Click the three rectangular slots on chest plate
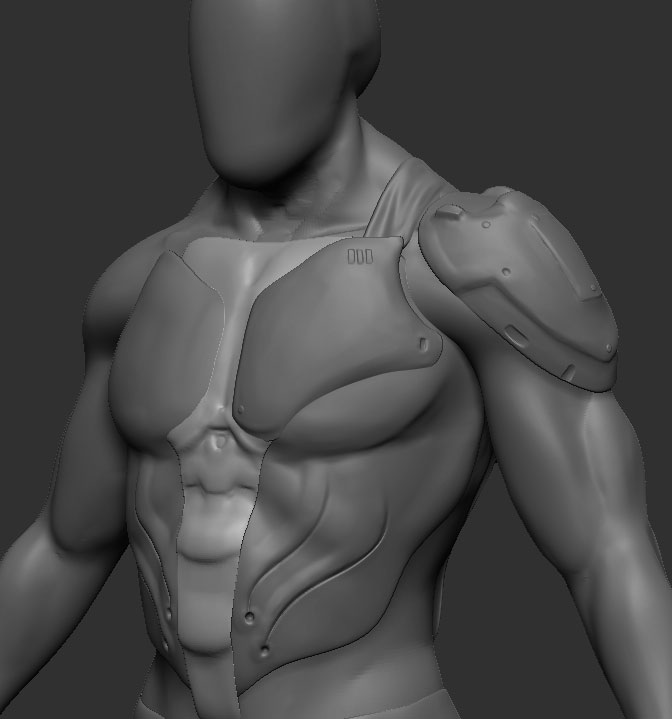Image resolution: width=672 pixels, height=719 pixels. click(360, 257)
